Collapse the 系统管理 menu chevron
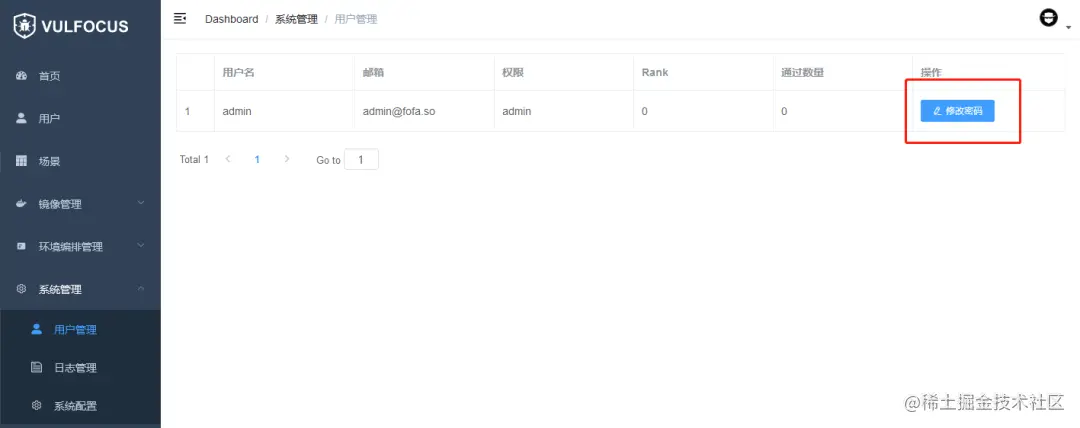This screenshot has height=428, width=1080. coord(141,289)
